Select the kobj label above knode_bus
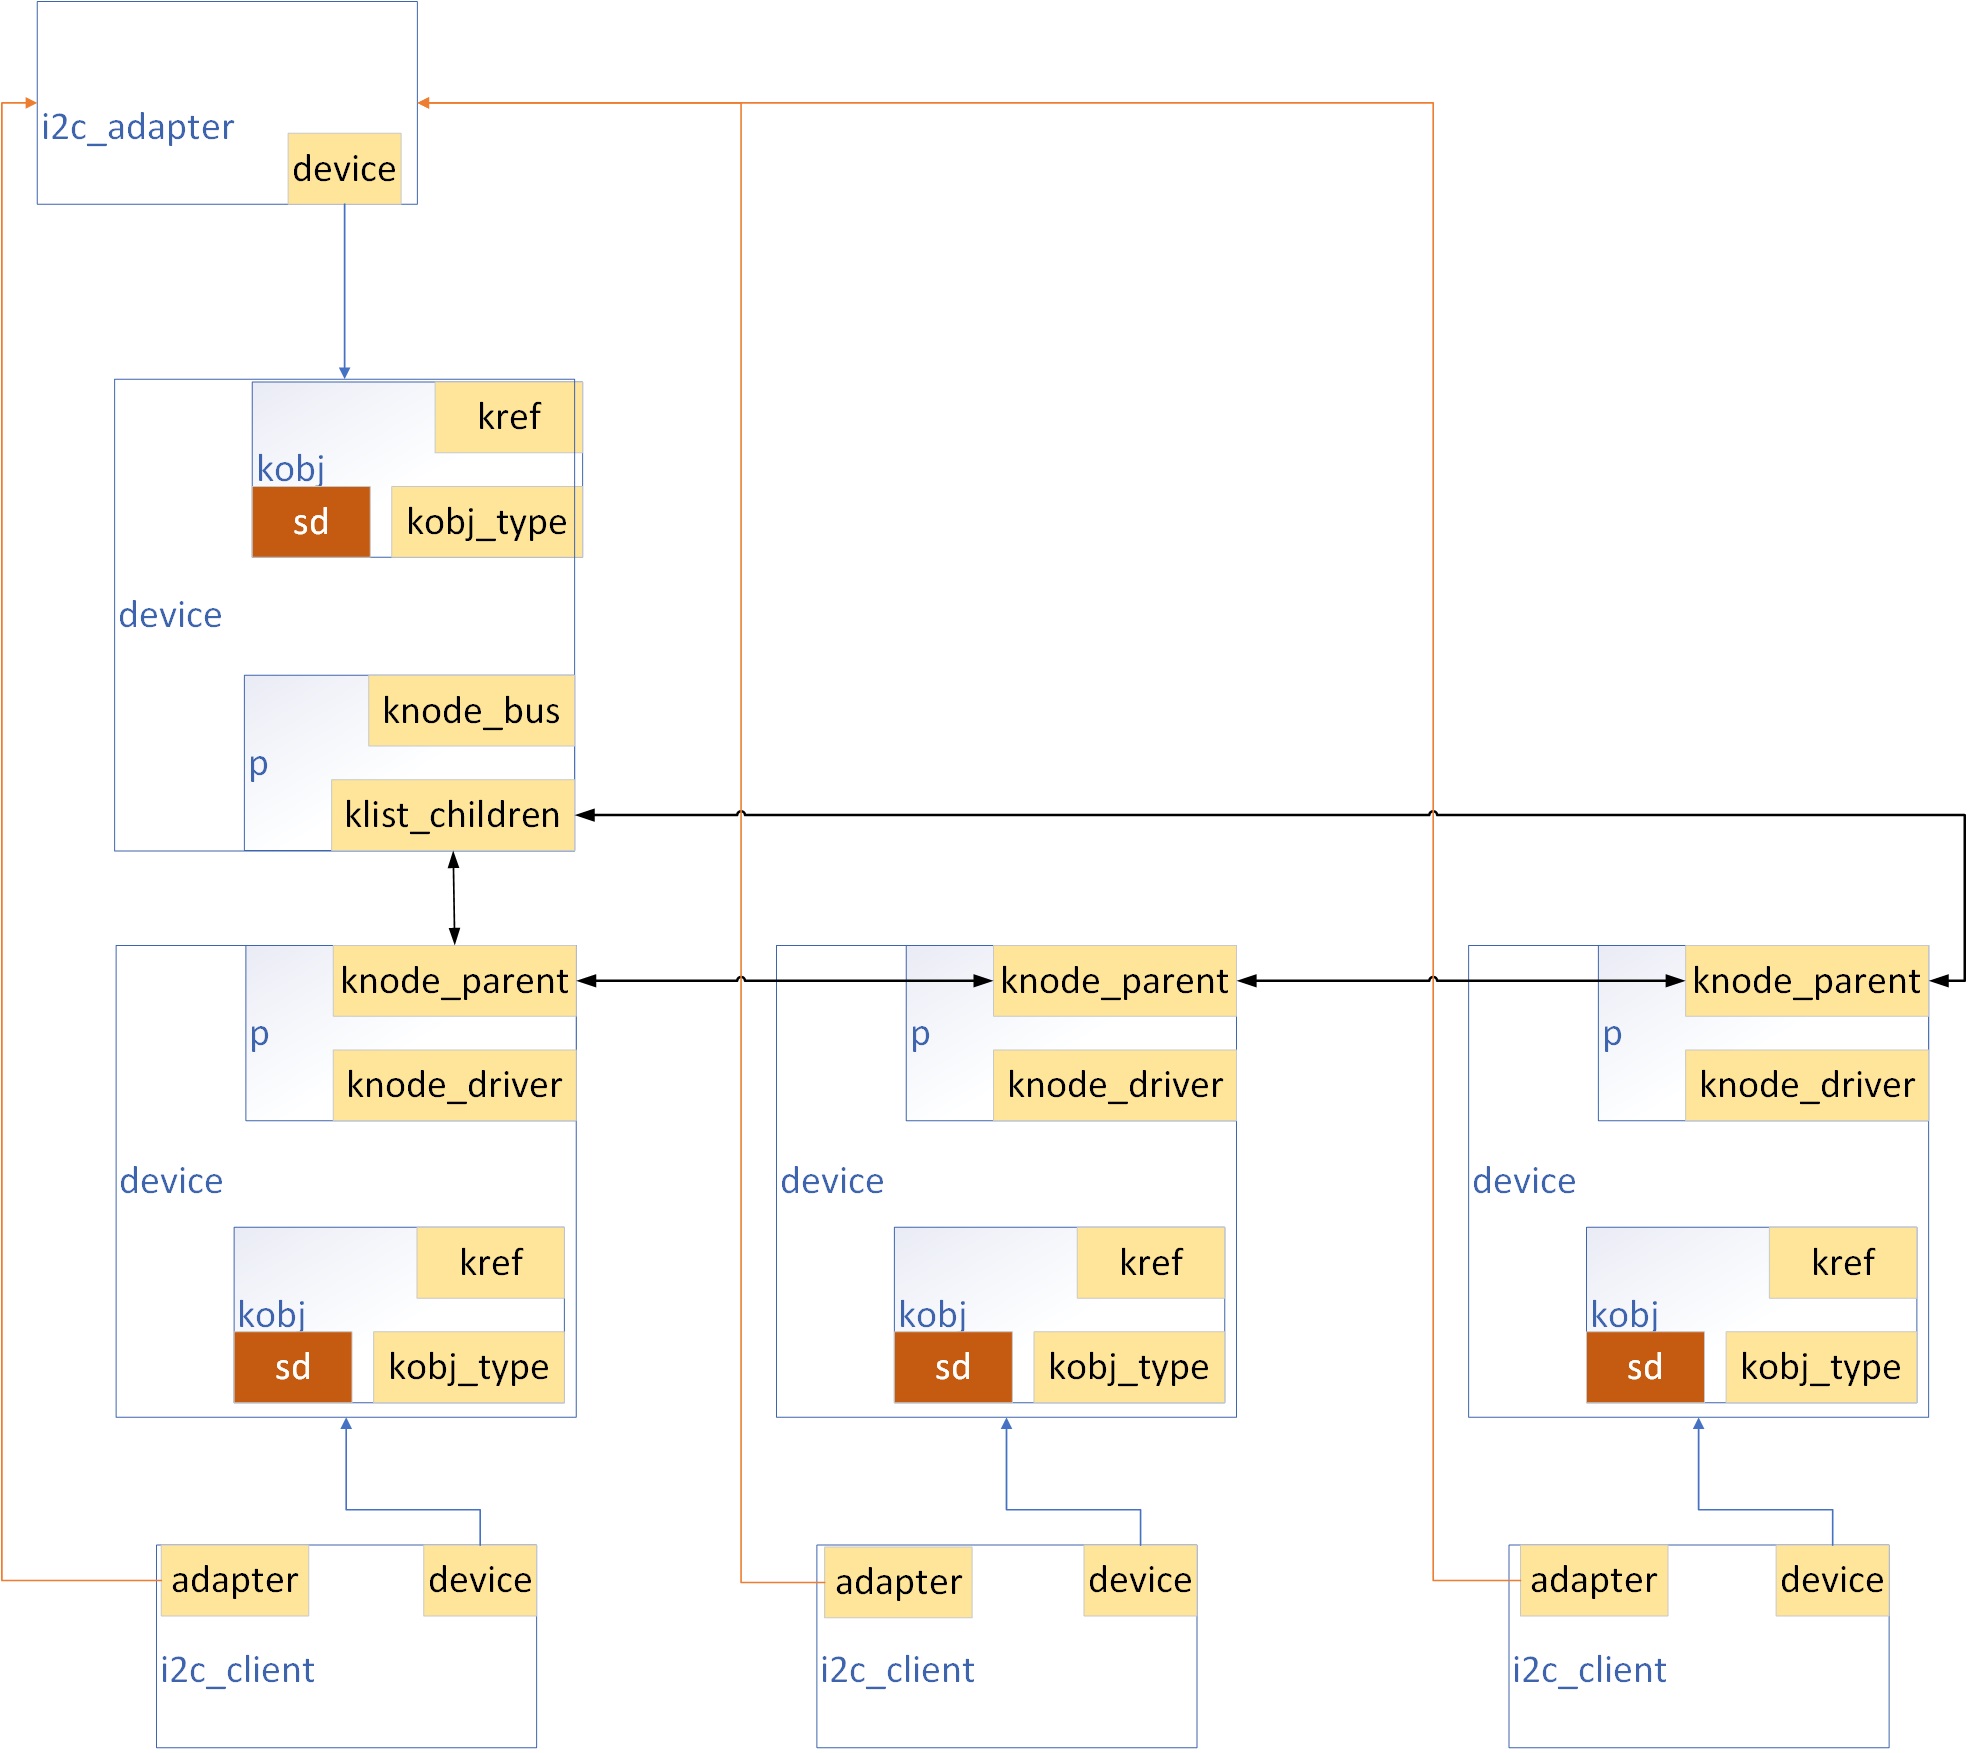Screen dimensions: 1970x1753 point(290,468)
